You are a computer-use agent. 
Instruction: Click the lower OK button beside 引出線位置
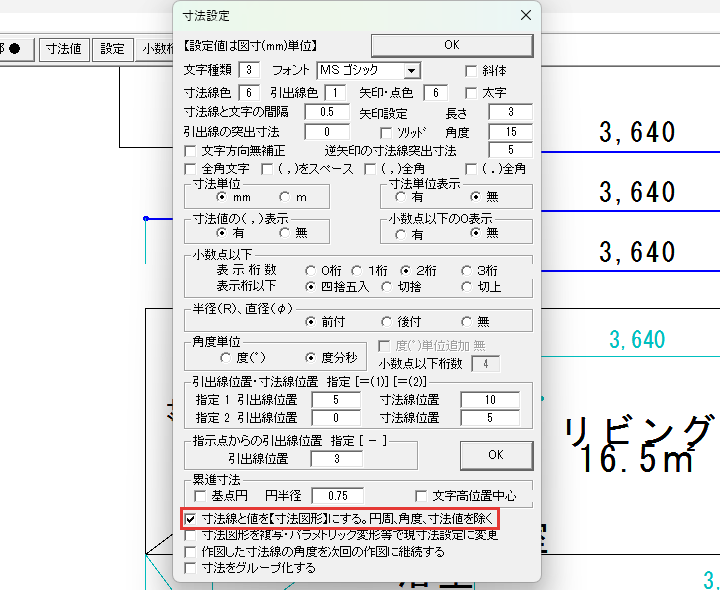(496, 455)
